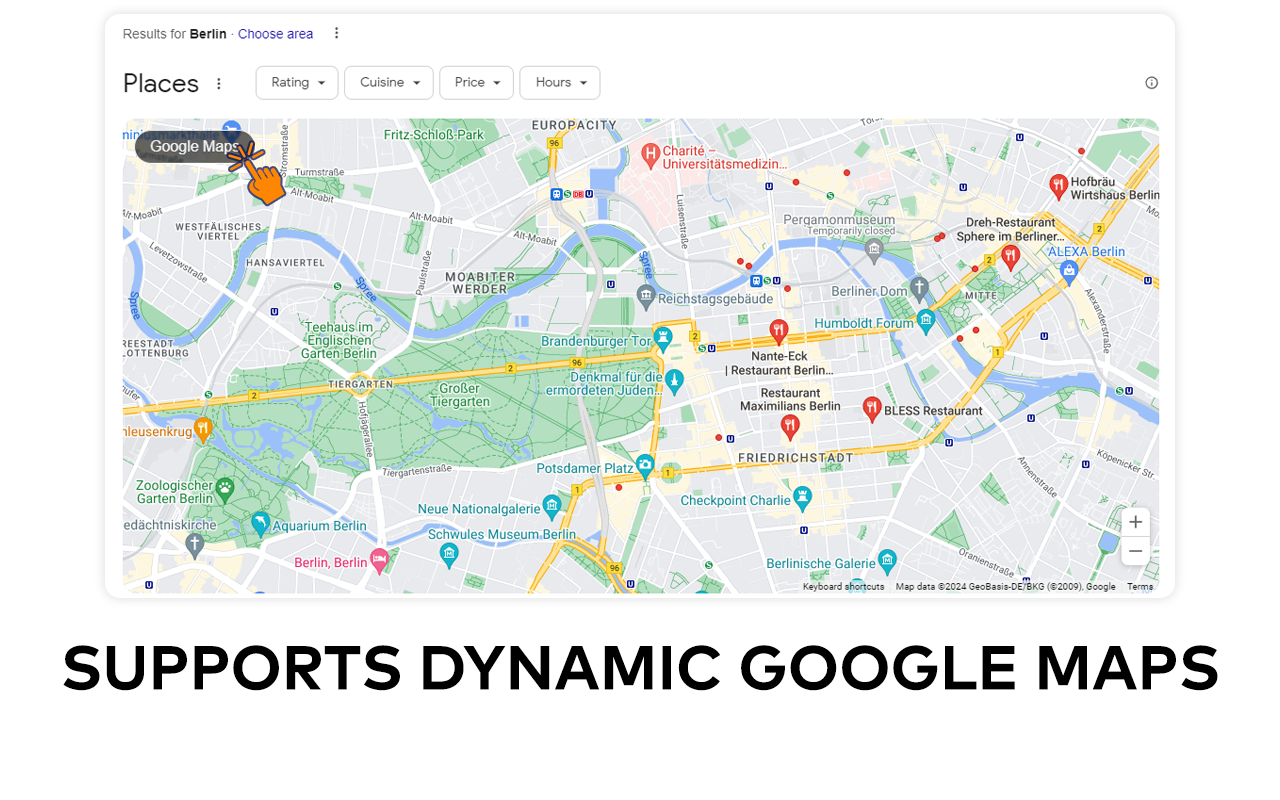Click the Teehaus im Englischen Garten label
The height and width of the screenshot is (800, 1280).
pyautogui.click(x=340, y=340)
